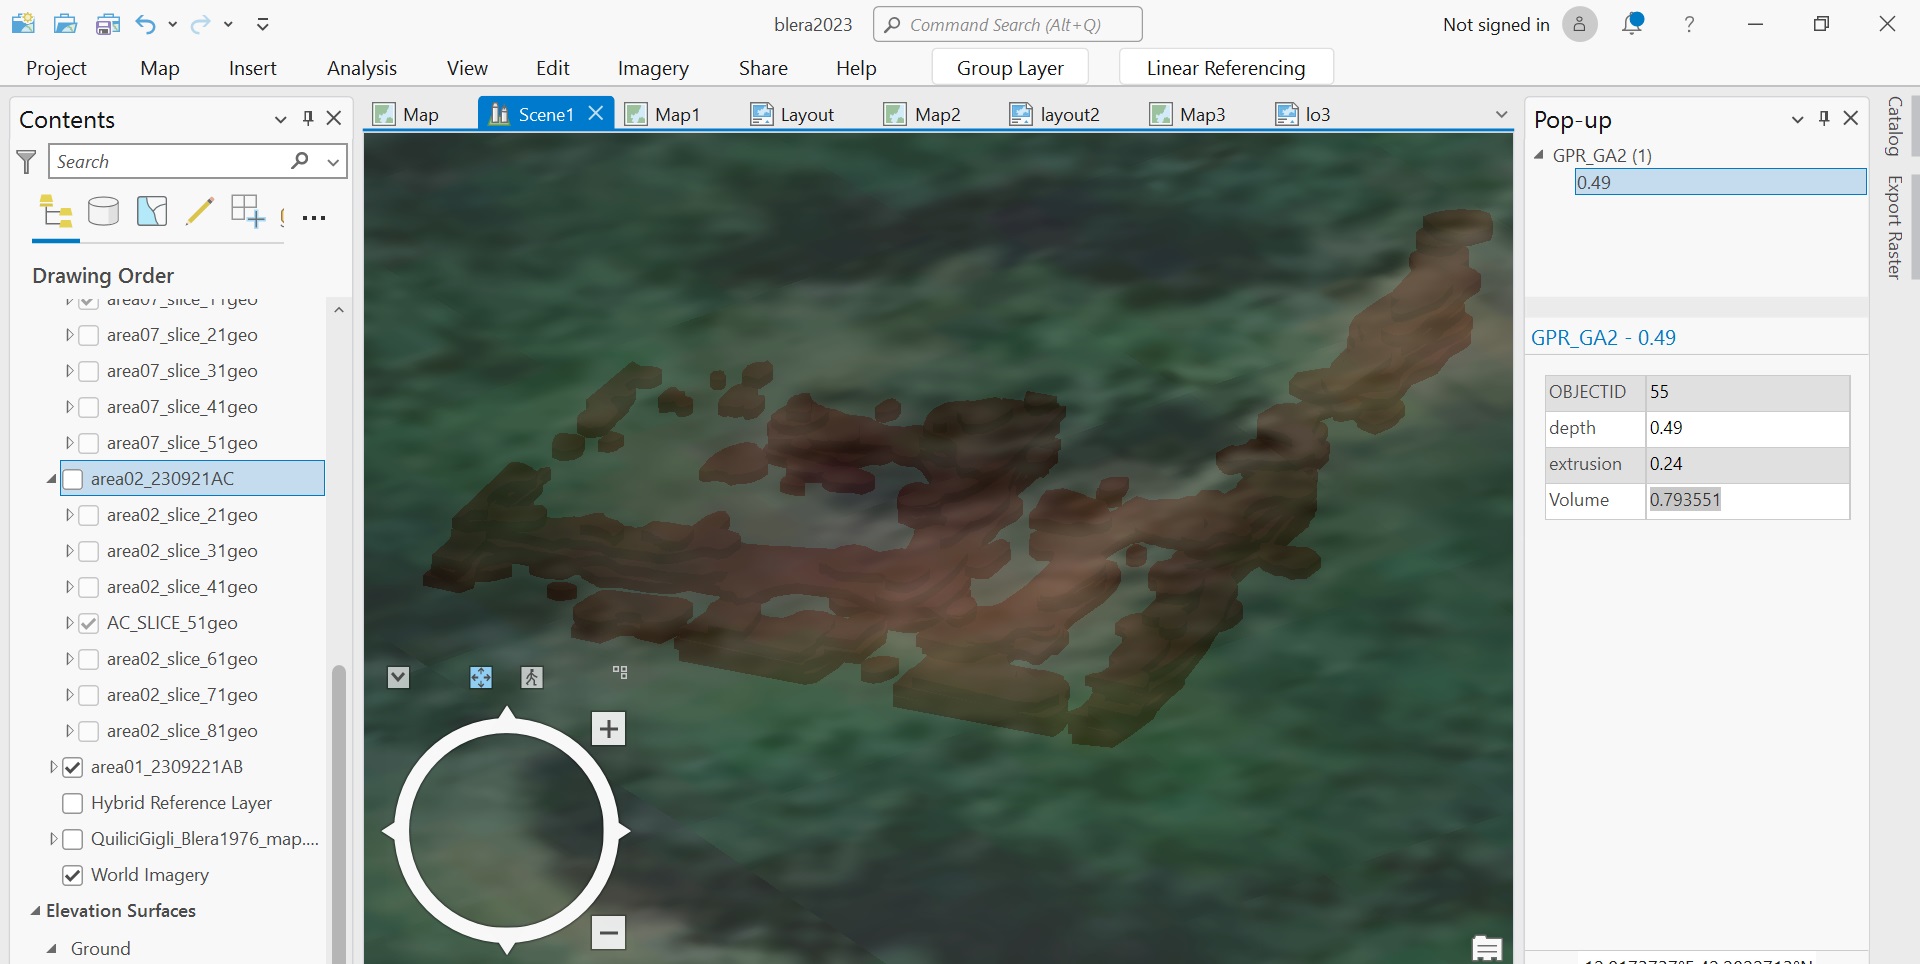Uncheck the World Imagery basemap layer

pyautogui.click(x=72, y=875)
